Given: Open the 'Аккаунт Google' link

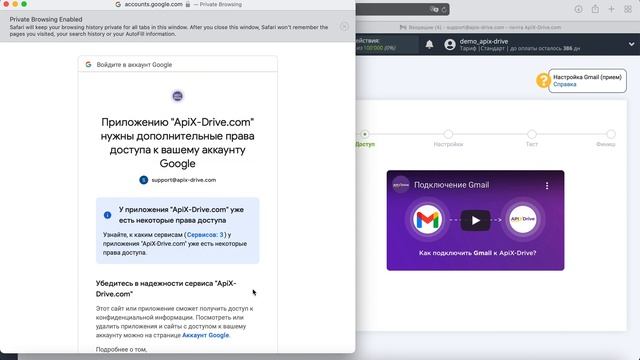Looking at the screenshot, I should pyautogui.click(x=206, y=335).
